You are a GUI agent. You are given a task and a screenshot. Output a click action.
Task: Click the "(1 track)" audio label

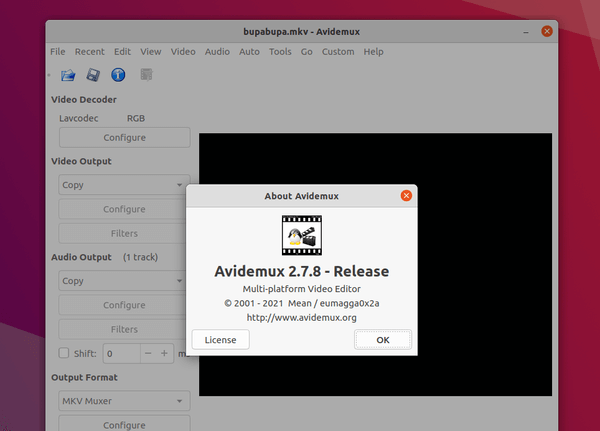point(140,257)
